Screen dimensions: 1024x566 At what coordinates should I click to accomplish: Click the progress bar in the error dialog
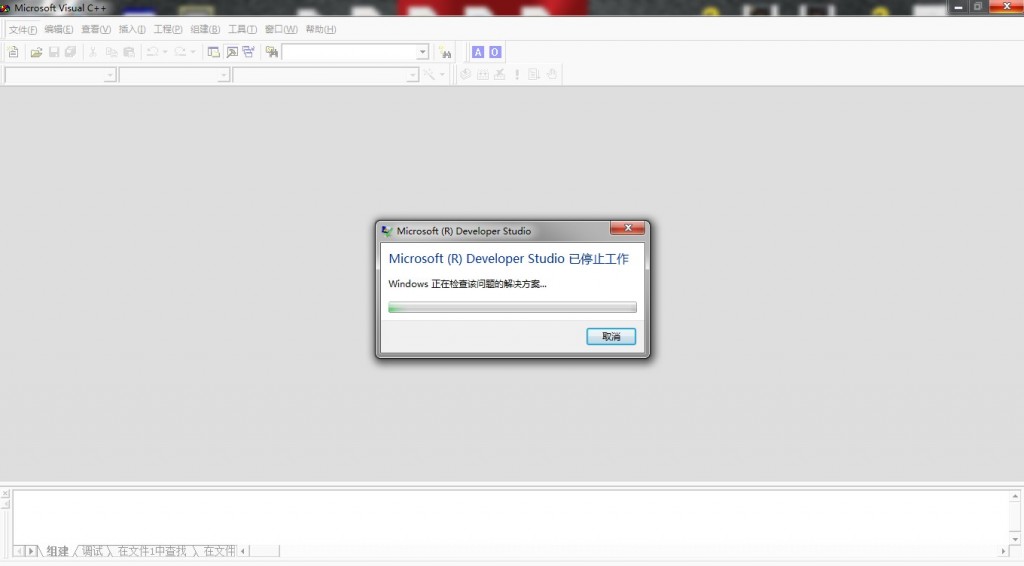click(512, 307)
